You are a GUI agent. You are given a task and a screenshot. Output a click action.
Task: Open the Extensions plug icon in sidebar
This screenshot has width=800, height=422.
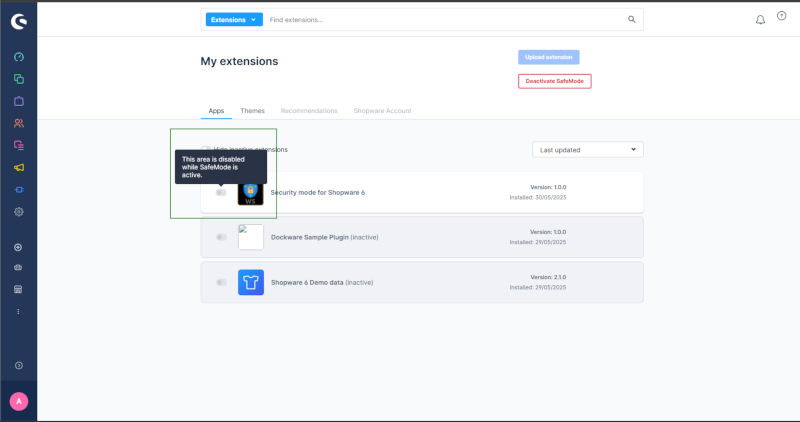(x=19, y=190)
